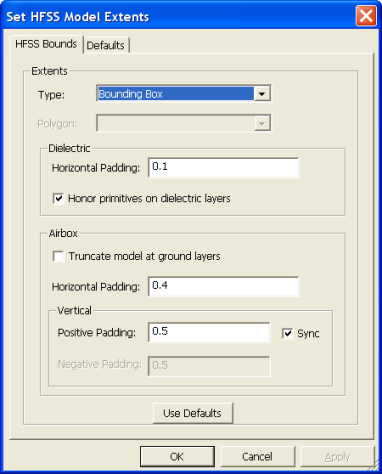Screen dimensions: 382x474
Task: Click the Positive Padding input field
Action: [x=209, y=332]
